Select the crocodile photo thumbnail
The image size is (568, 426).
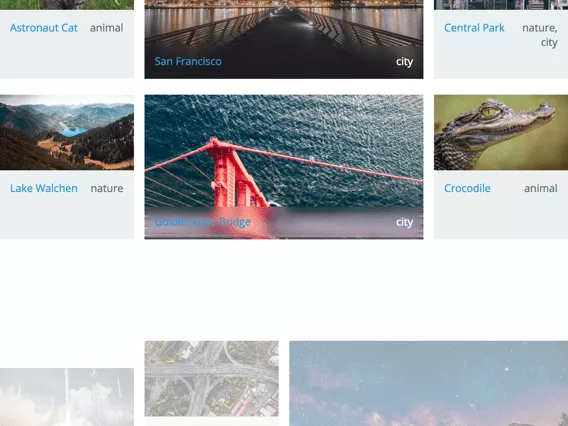point(501,133)
